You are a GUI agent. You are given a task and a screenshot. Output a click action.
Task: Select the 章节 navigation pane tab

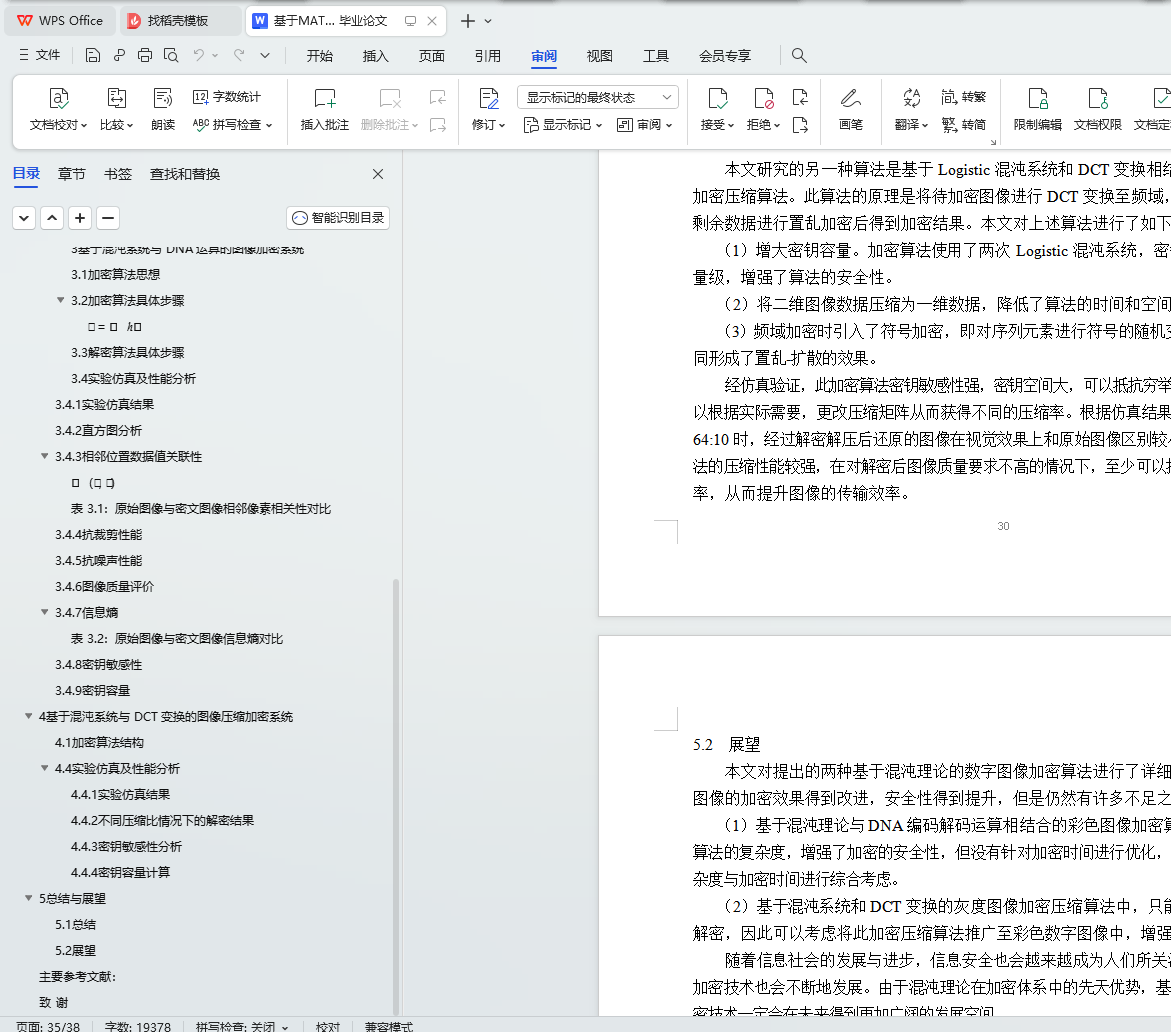pyautogui.click(x=72, y=174)
